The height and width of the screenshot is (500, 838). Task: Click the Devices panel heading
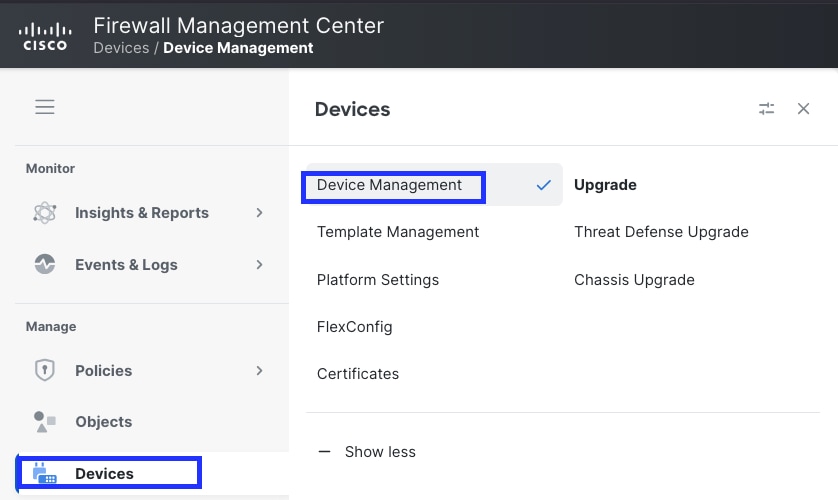[353, 109]
